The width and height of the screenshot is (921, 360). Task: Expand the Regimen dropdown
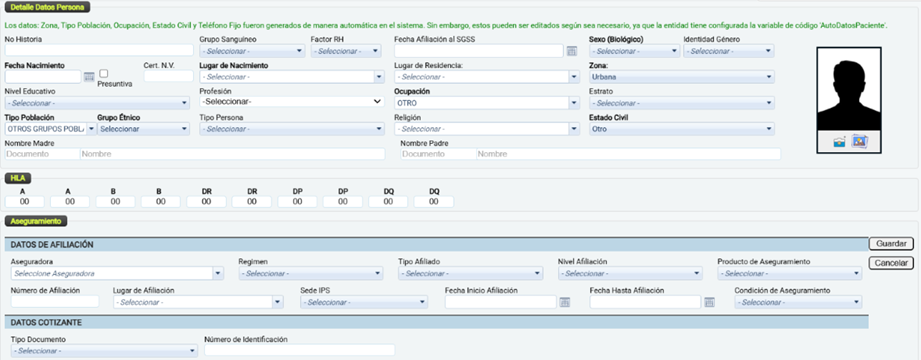[x=311, y=273]
